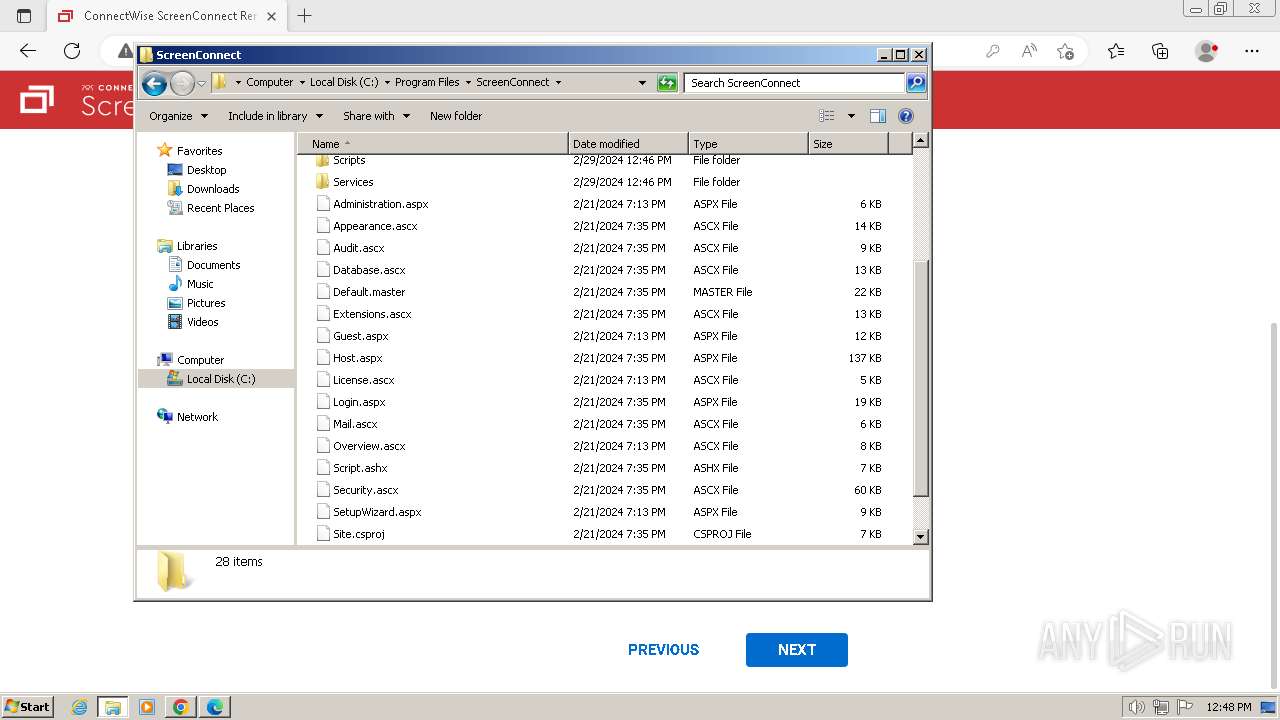Select Local Disk (C:) breadcrumb
The width and height of the screenshot is (1280, 720).
pos(344,83)
